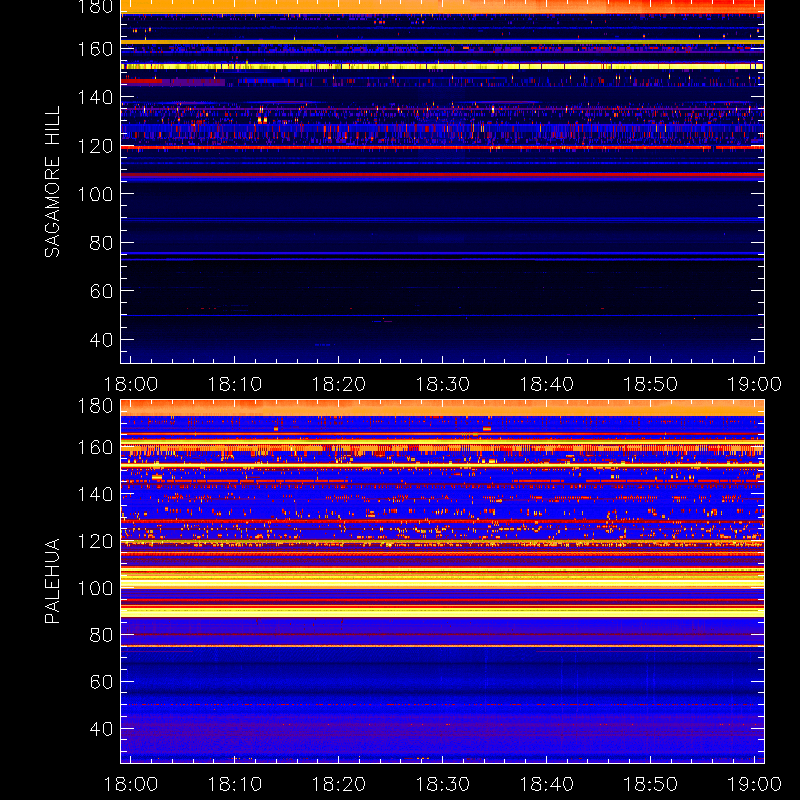Click the 18:00 time label under Sagamore Hill plot
The width and height of the screenshot is (800, 800).
[x=131, y=384]
